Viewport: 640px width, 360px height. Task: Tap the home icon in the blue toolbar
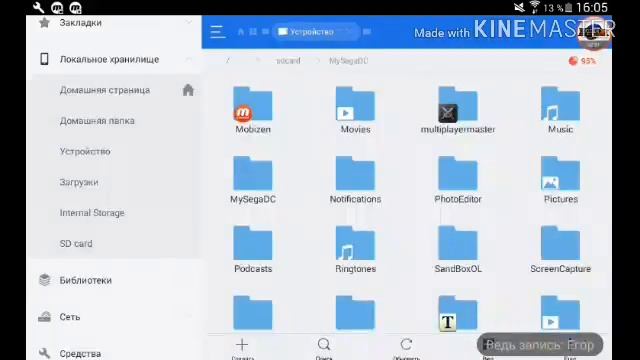tap(241, 31)
